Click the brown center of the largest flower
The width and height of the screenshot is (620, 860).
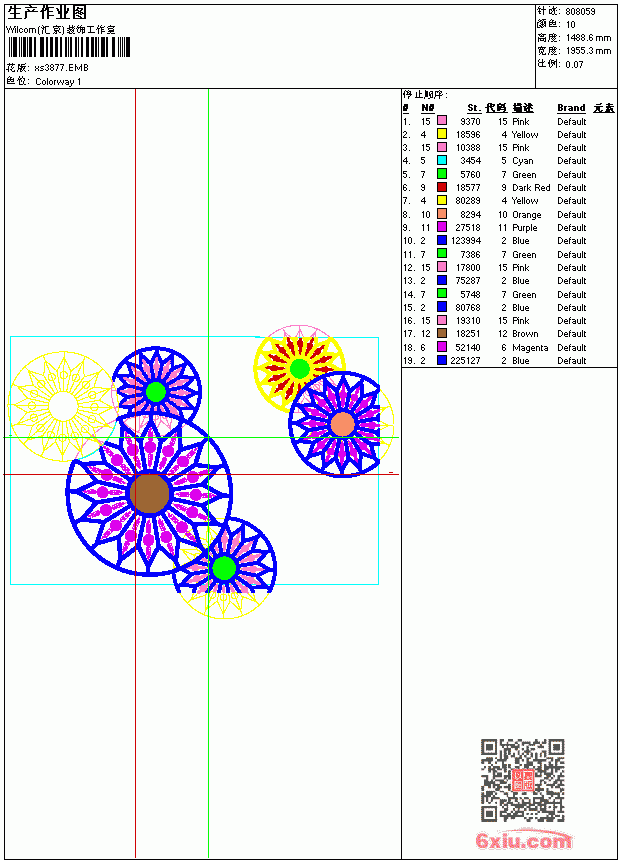pyautogui.click(x=149, y=494)
